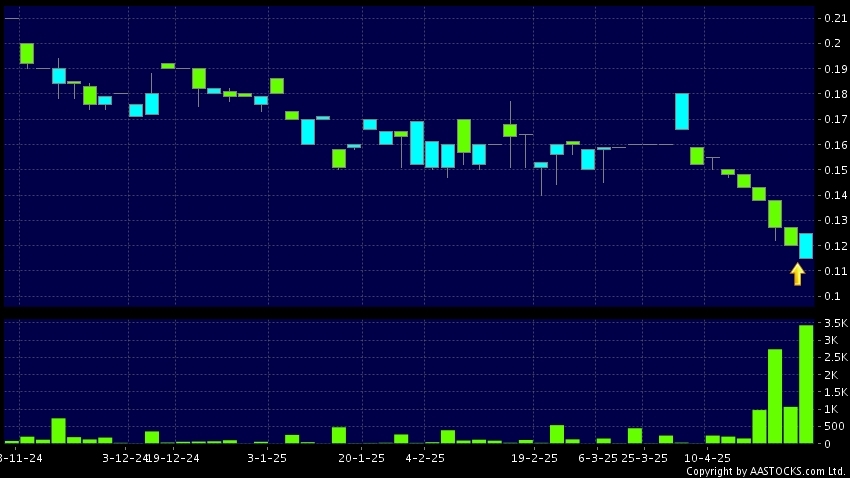Click the 0.19 price axis label
Image resolution: width=850 pixels, height=478 pixels.
pos(835,69)
